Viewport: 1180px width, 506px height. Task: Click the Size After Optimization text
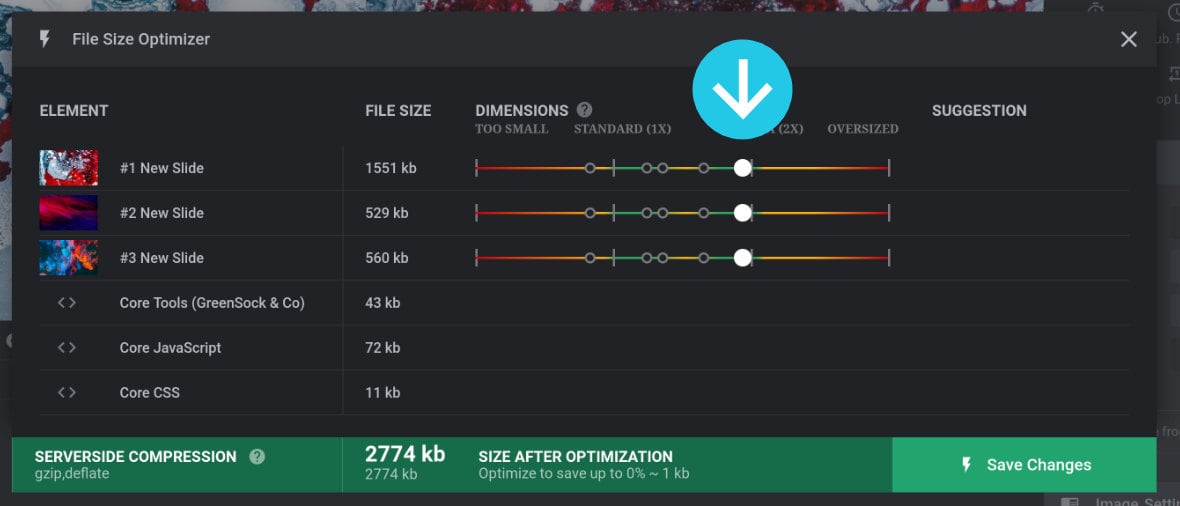[575, 456]
